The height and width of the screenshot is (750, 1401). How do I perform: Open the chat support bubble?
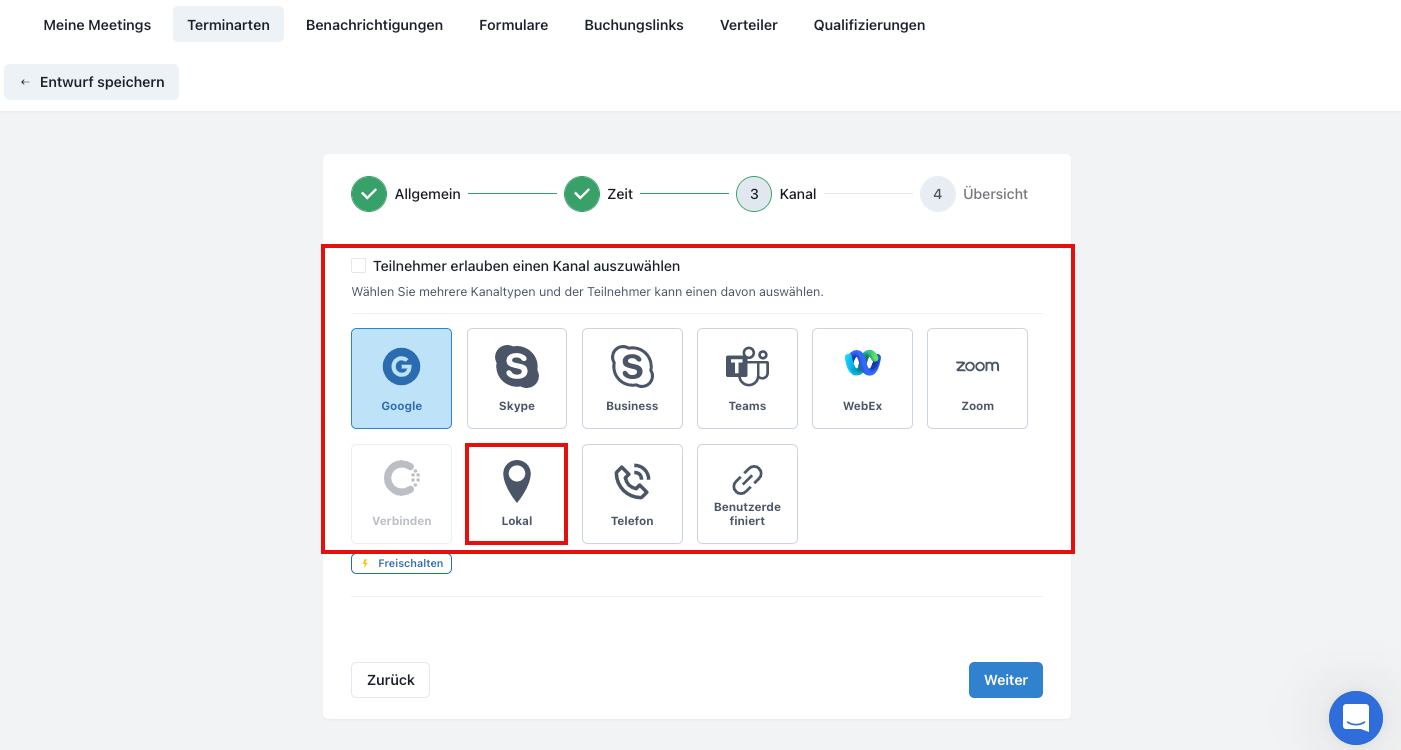pyautogui.click(x=1355, y=717)
